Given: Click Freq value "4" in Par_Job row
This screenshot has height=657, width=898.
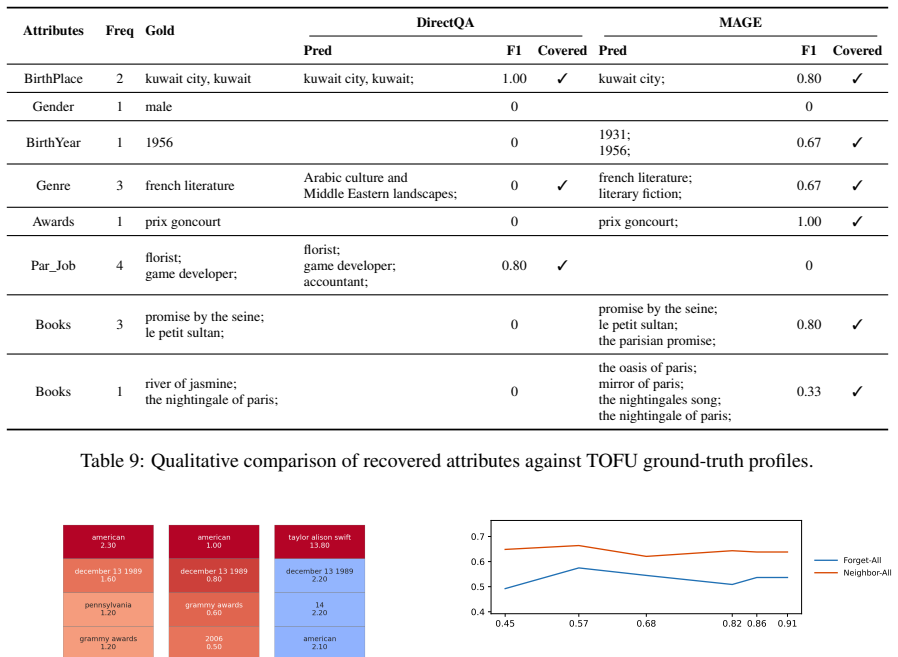Looking at the screenshot, I should click(120, 266).
